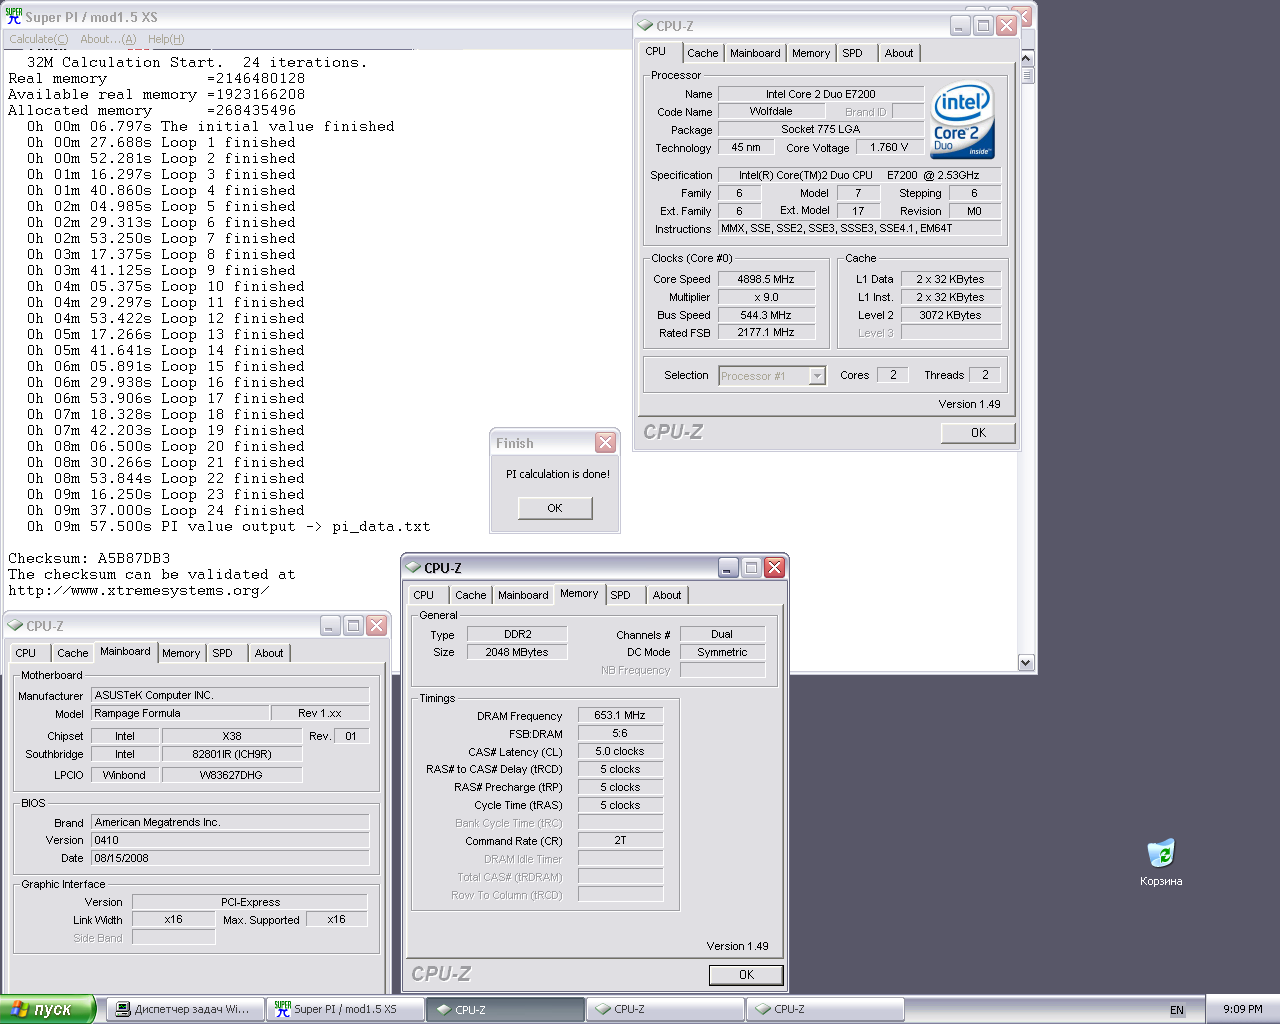The height and width of the screenshot is (1024, 1280).
Task: Switch to Cache tab in processor CPU-Z window
Action: pos(702,53)
